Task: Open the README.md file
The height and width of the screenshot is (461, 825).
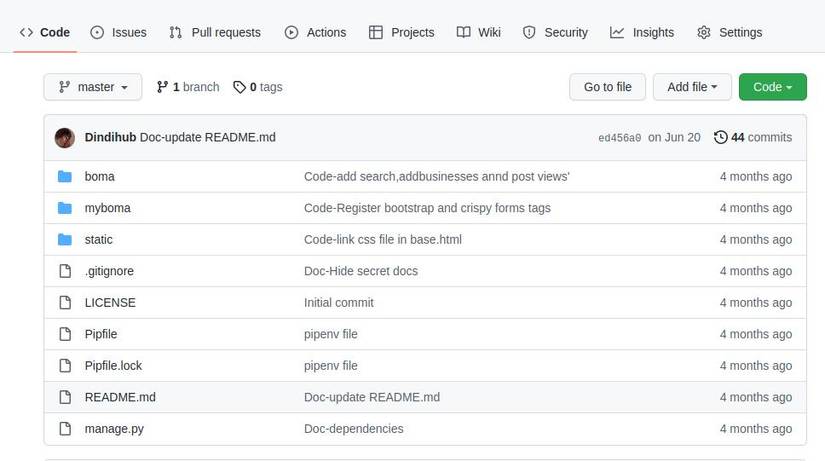Action: tap(120, 397)
